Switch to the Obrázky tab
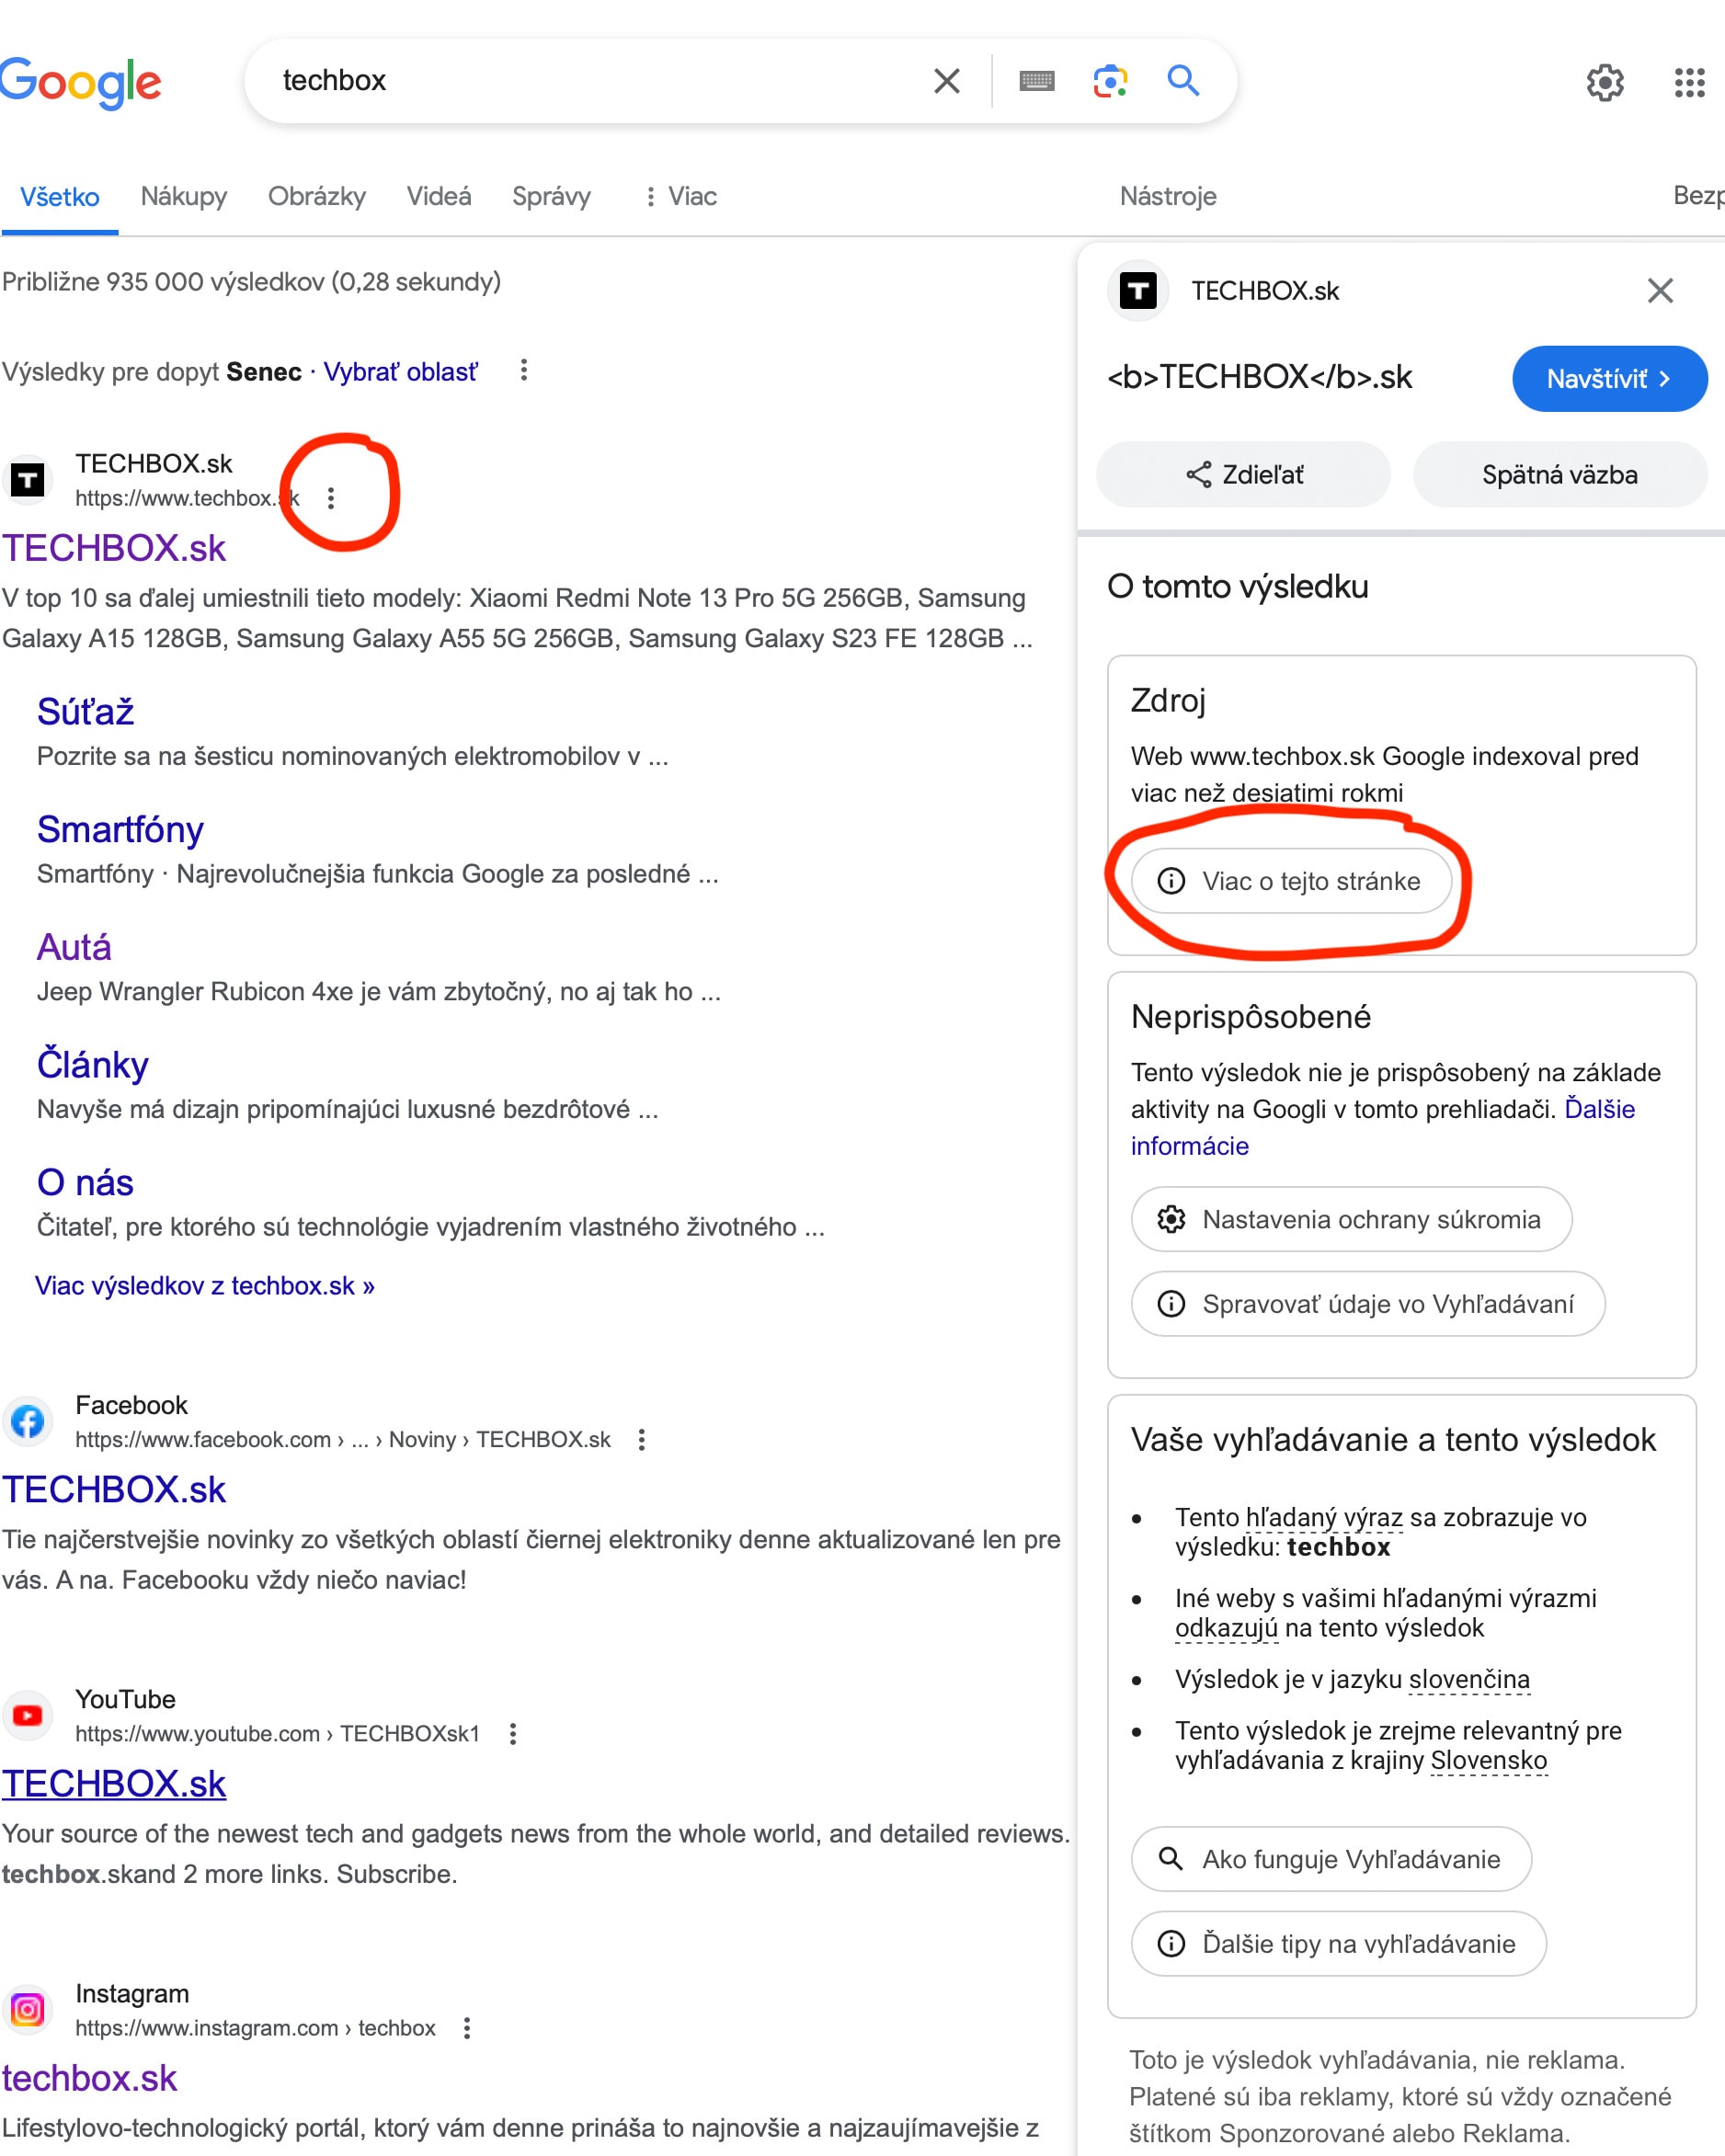The height and width of the screenshot is (2156, 1725). pos(316,197)
